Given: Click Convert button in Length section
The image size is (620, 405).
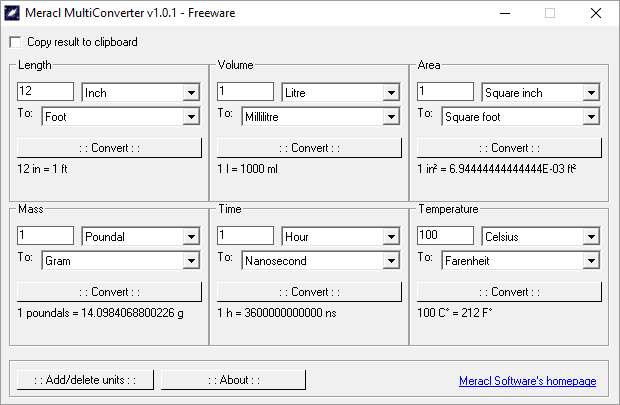Looking at the screenshot, I should point(110,148).
